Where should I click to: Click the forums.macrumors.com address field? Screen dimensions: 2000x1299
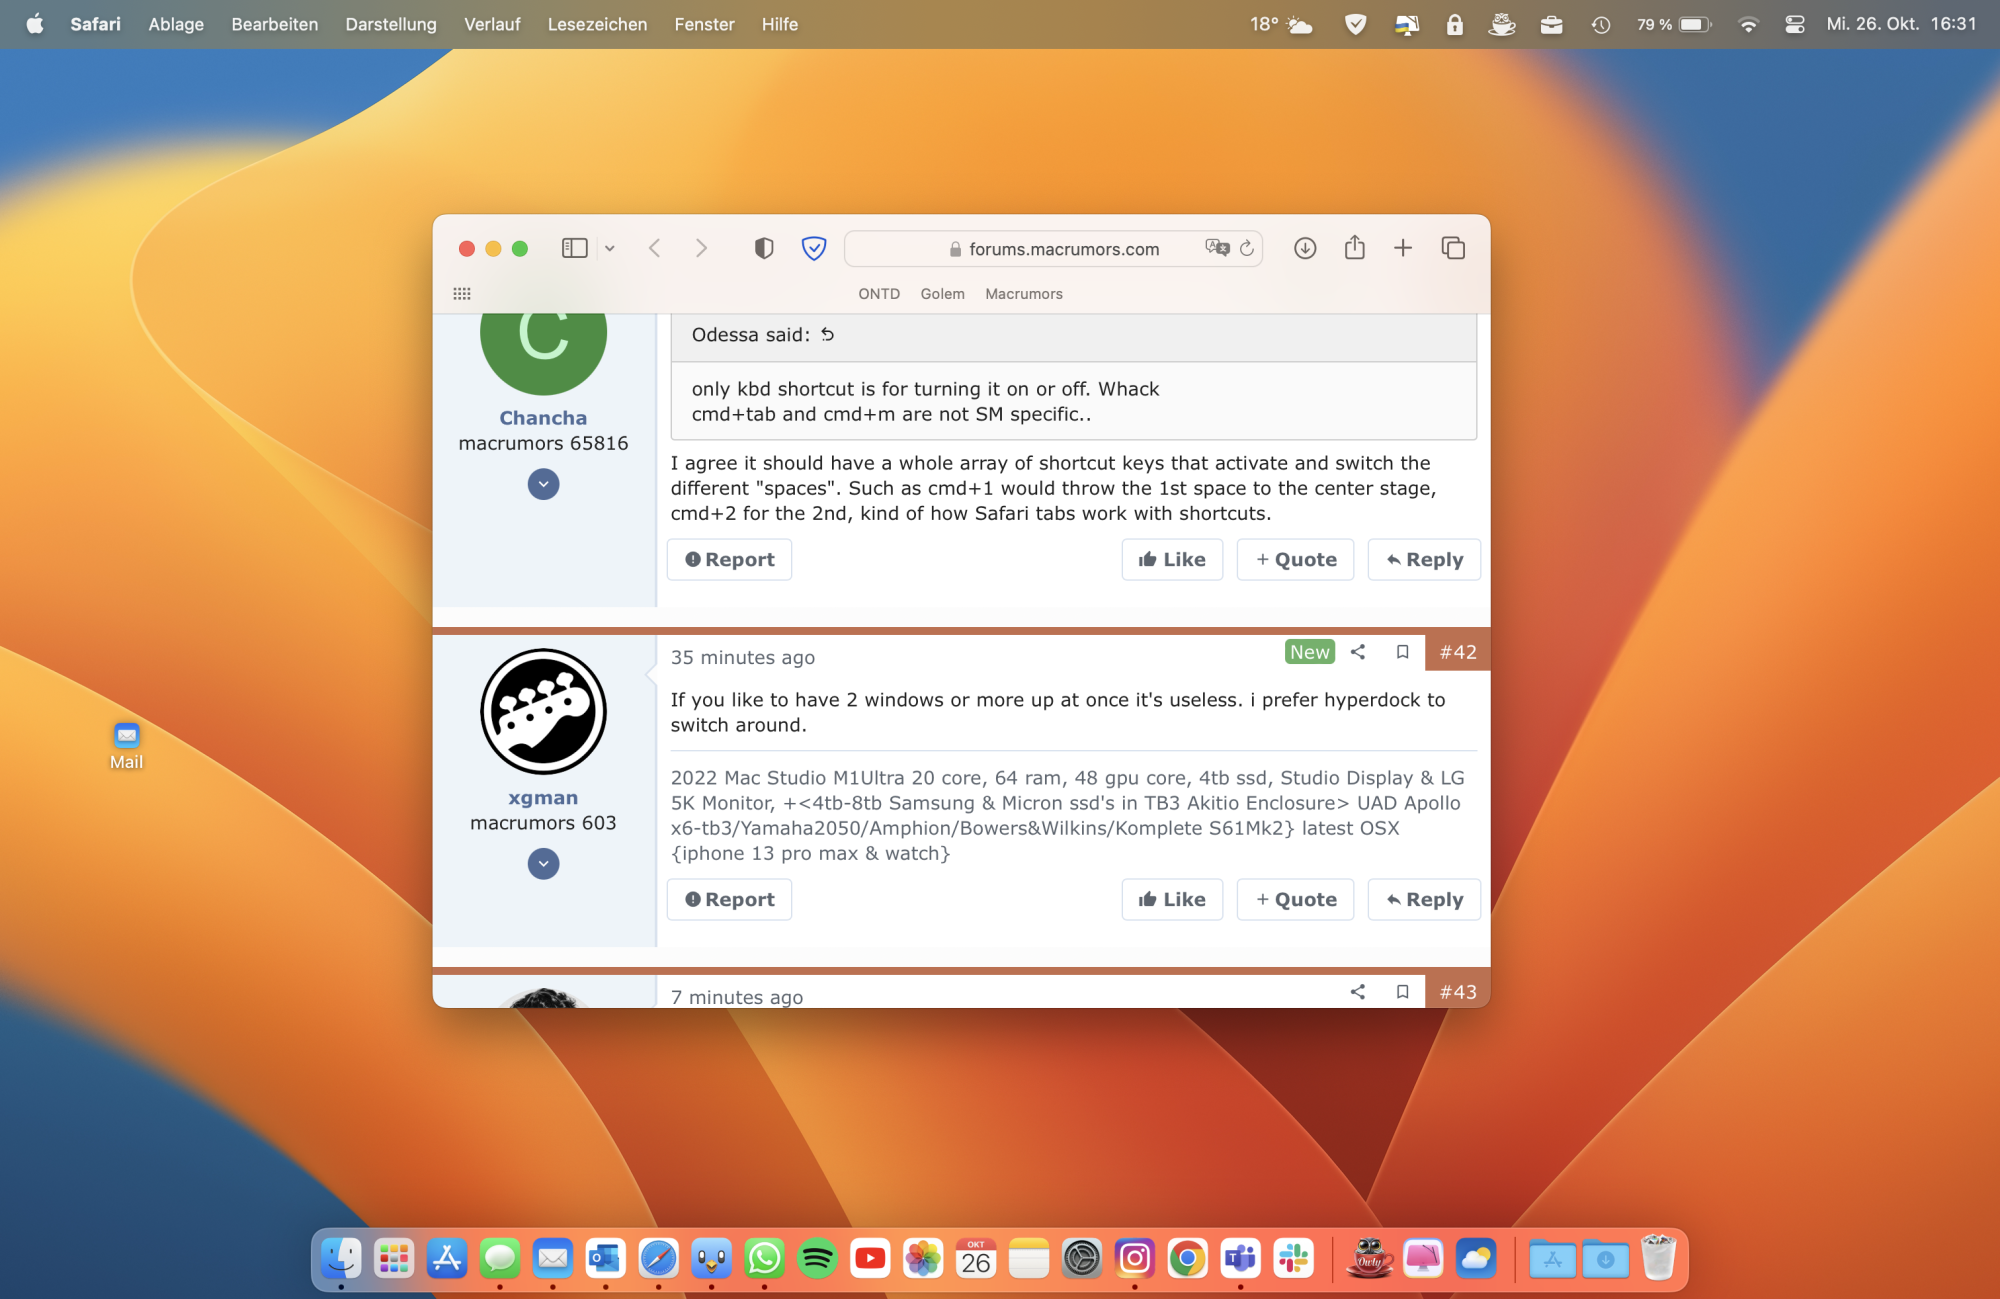point(1063,249)
